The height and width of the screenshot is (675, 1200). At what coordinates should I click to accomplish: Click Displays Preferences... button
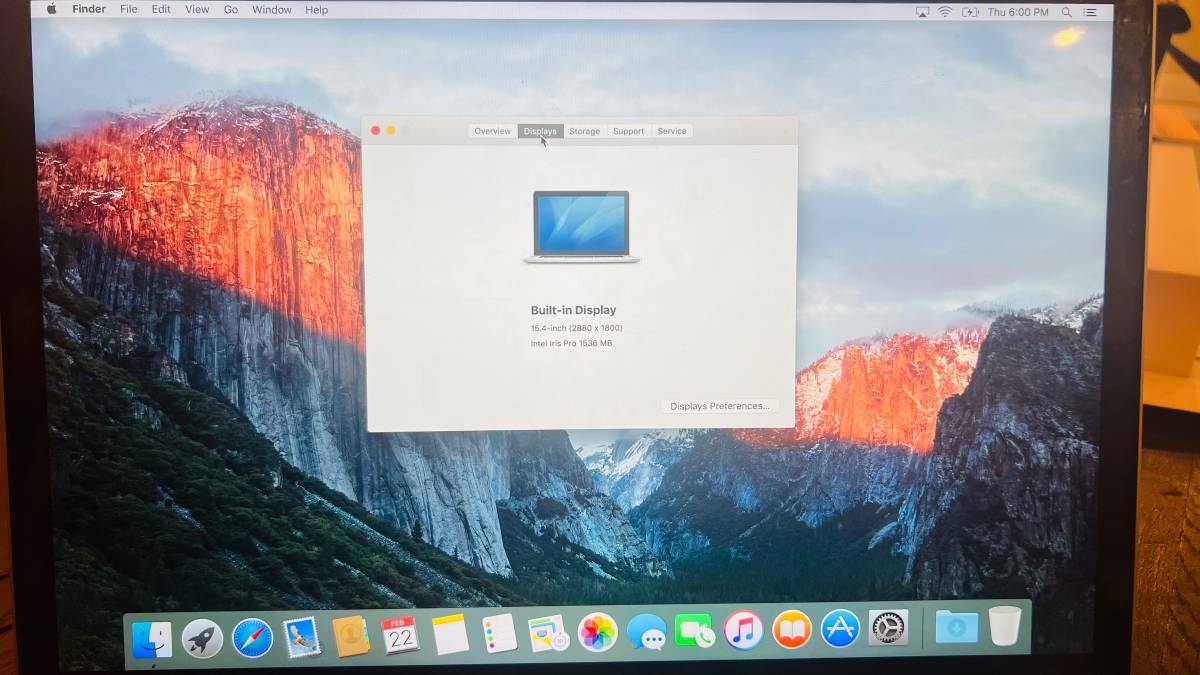tap(720, 406)
